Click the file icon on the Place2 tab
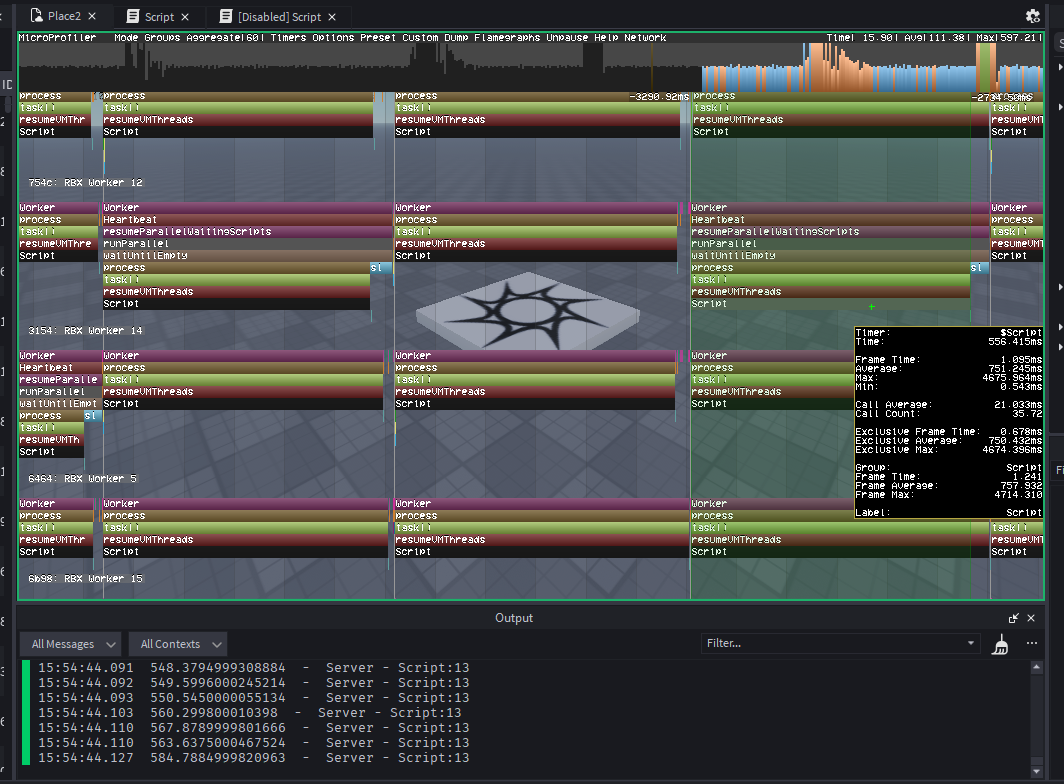This screenshot has height=784, width=1064. point(34,16)
